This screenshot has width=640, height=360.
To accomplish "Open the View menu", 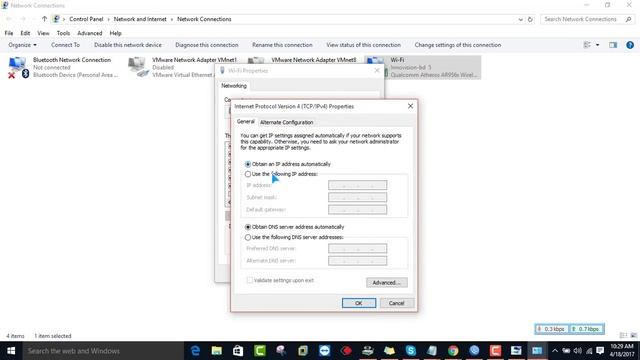I will [43, 33].
